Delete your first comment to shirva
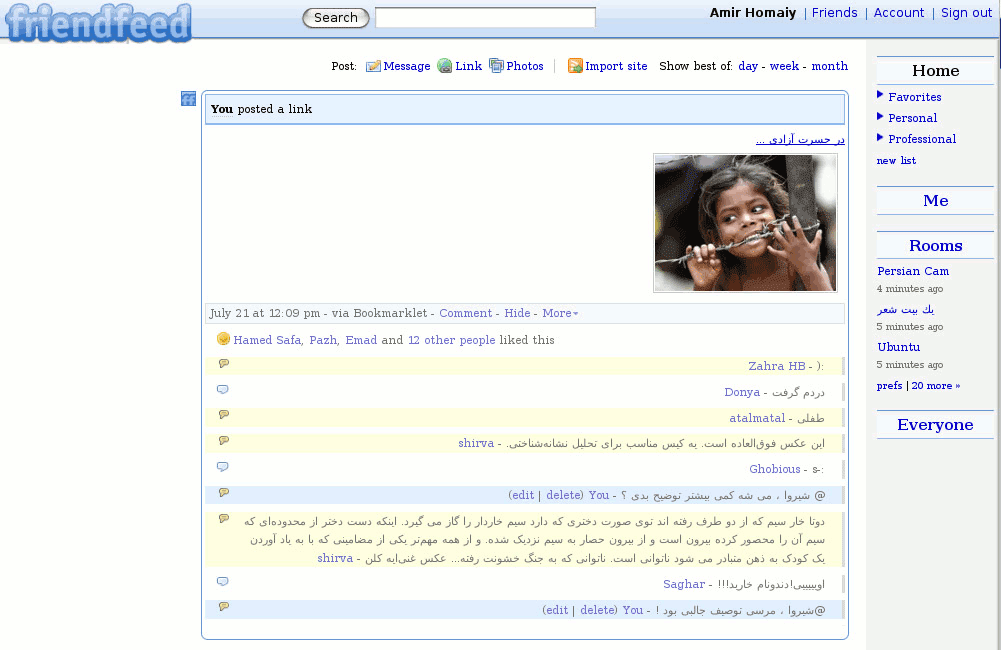Image resolution: width=1001 pixels, height=650 pixels. click(563, 495)
